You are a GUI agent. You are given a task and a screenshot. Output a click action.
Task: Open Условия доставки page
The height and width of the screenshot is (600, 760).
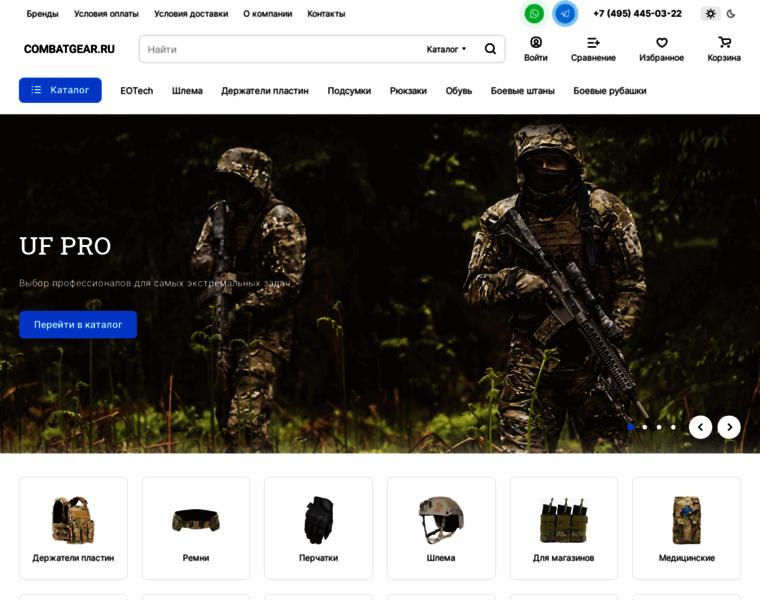pos(191,14)
